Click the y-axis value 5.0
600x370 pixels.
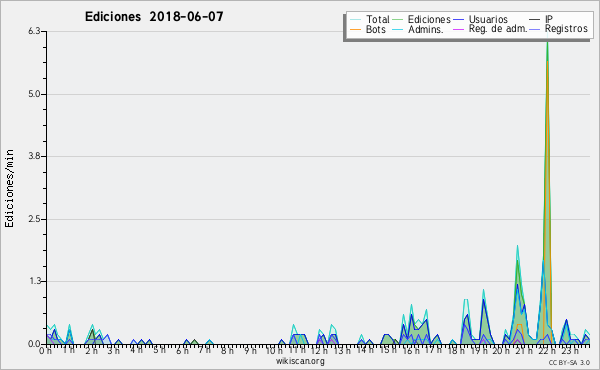tap(34, 94)
